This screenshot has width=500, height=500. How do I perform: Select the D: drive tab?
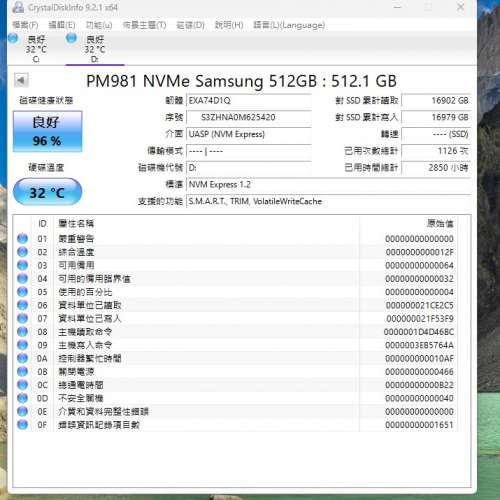95,49
